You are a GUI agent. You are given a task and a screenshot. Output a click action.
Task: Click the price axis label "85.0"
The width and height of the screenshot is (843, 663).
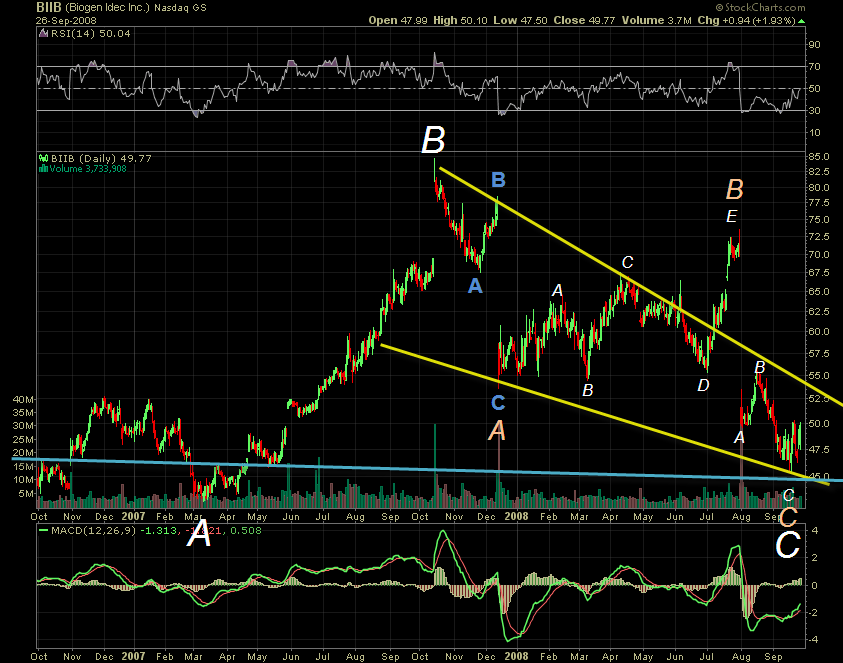(x=819, y=157)
